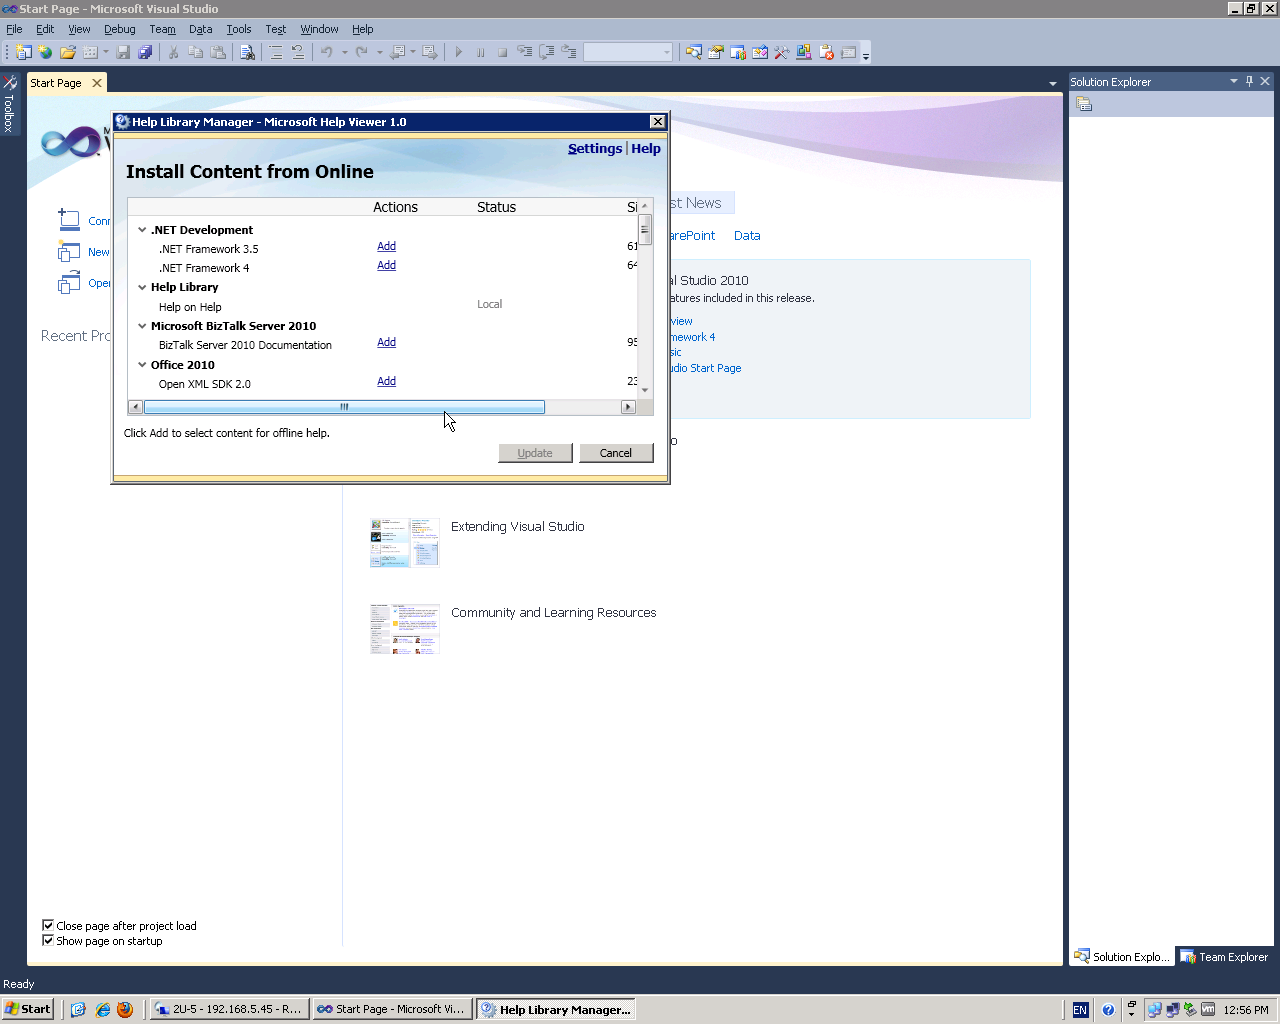Click the Toolbox hammer-and-wrench toolbar icon

[x=781, y=52]
